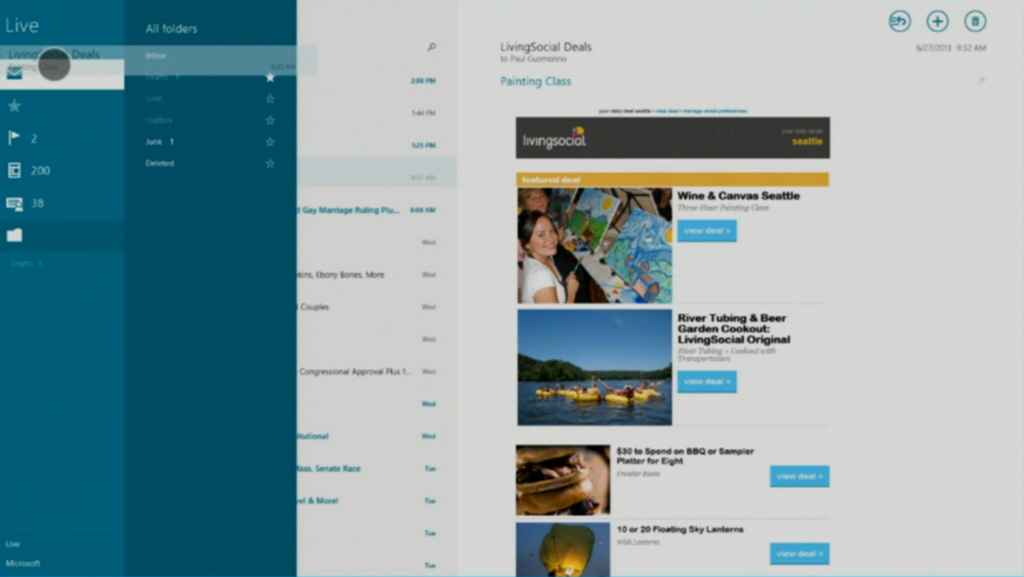Click view deal for Floating Sky Lanterns
Viewport: 1024px width, 577px height.
click(799, 554)
